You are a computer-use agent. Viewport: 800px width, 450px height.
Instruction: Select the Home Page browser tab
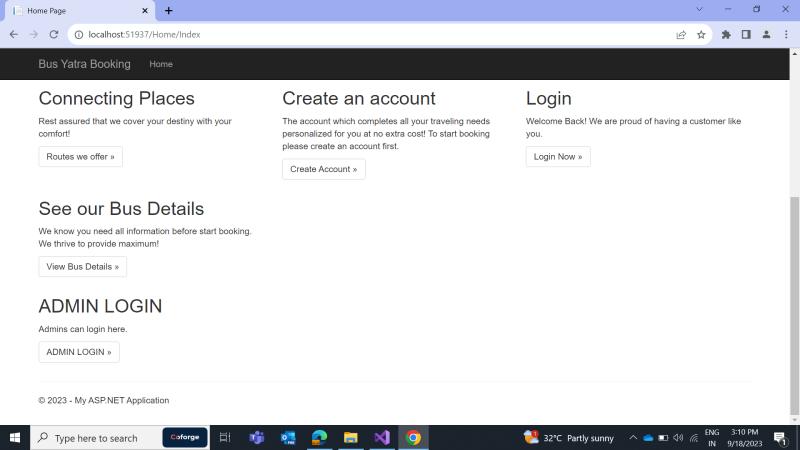80,11
